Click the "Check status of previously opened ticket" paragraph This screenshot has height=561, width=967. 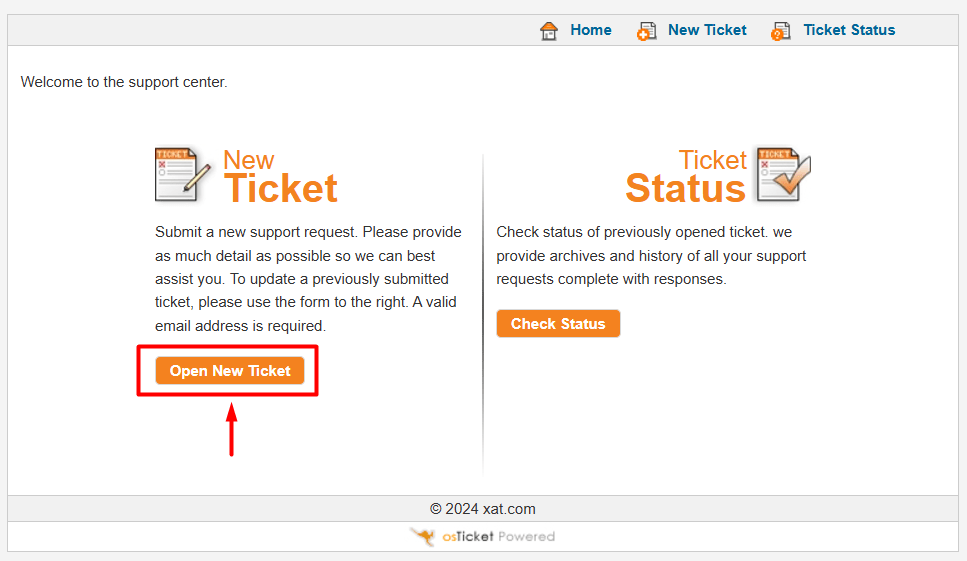651,255
